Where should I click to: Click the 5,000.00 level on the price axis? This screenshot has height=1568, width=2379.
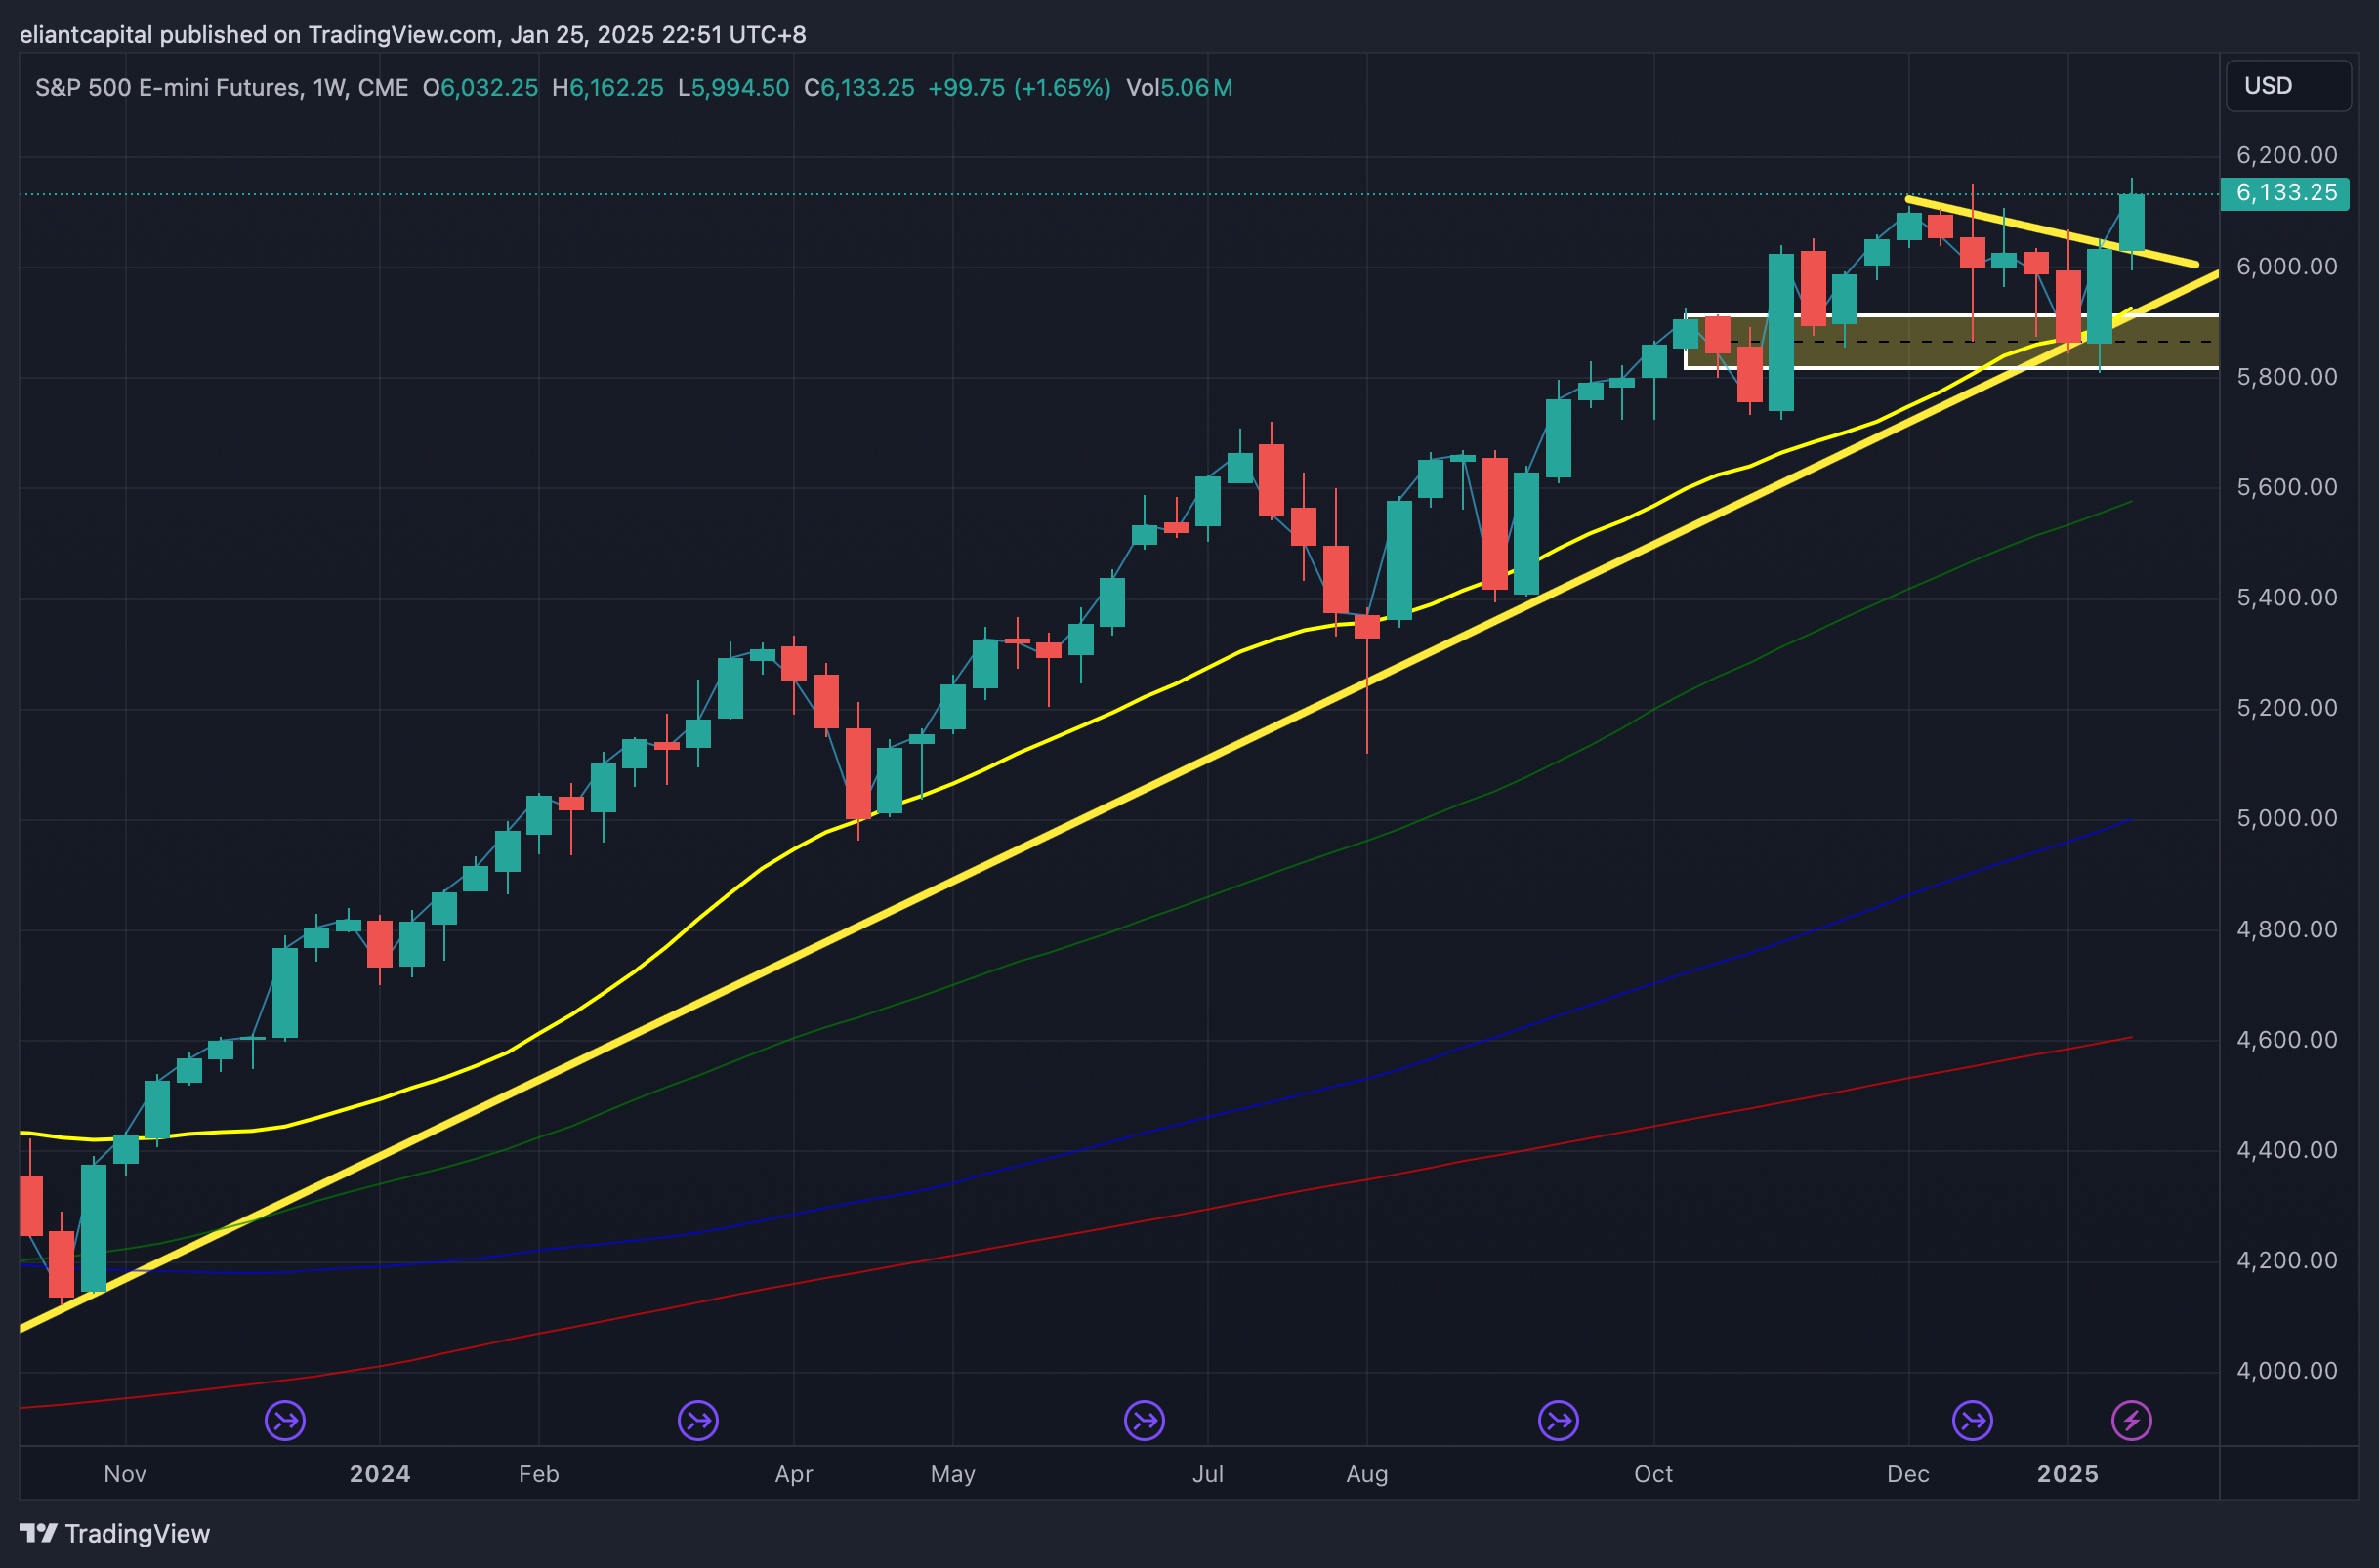tap(2286, 819)
